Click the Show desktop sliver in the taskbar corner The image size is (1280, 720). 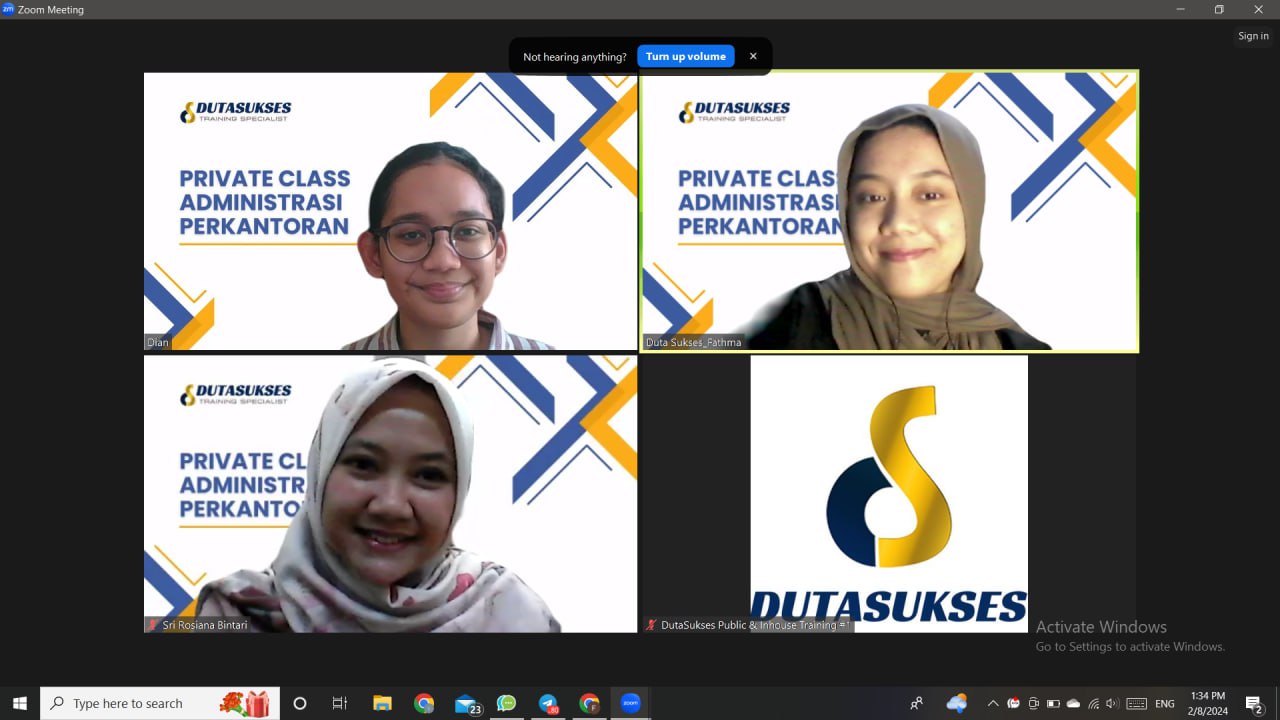tap(1277, 703)
